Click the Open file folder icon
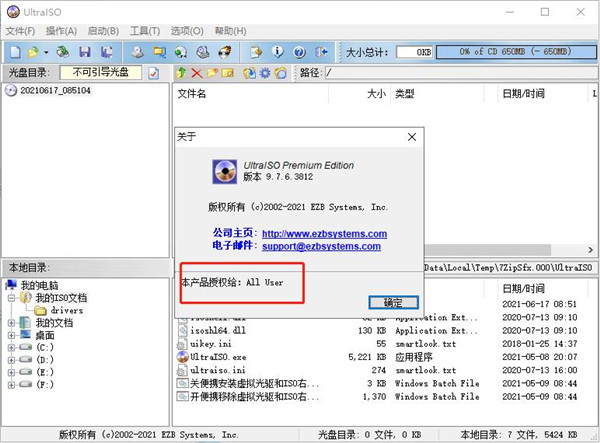Image resolution: width=600 pixels, height=443 pixels. [33, 52]
